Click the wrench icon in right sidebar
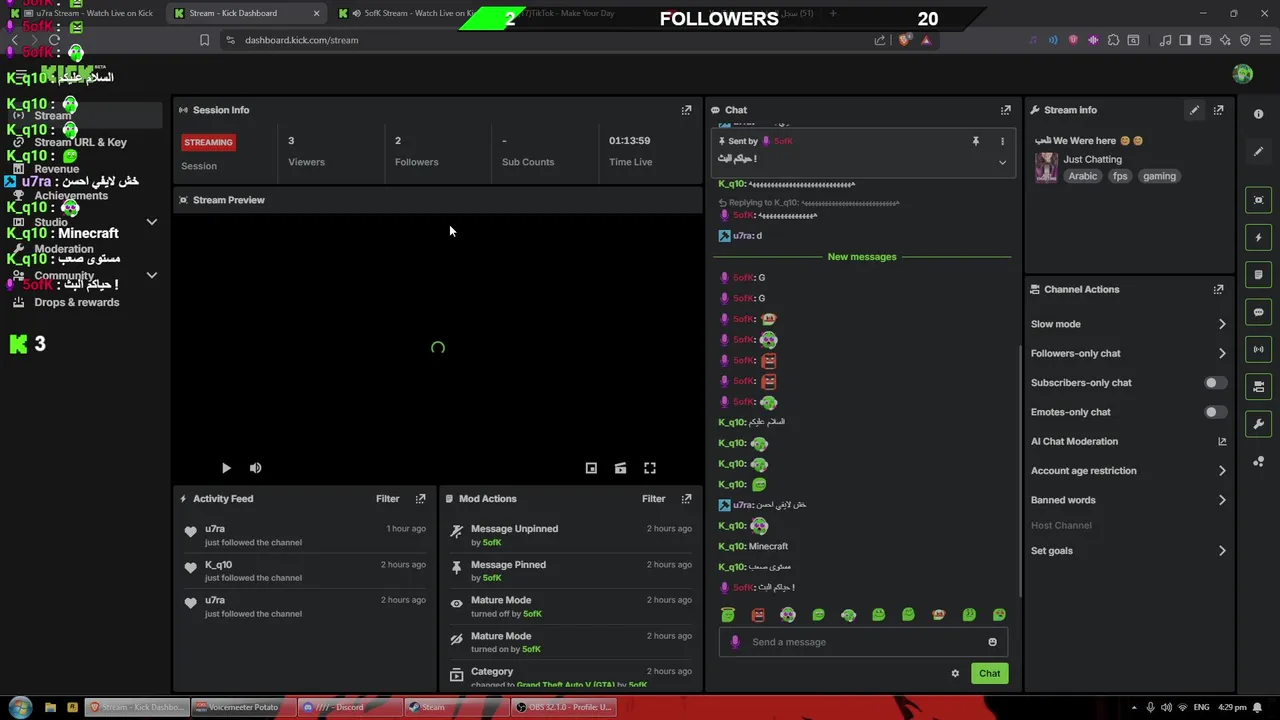The image size is (1280, 720). point(1258,424)
